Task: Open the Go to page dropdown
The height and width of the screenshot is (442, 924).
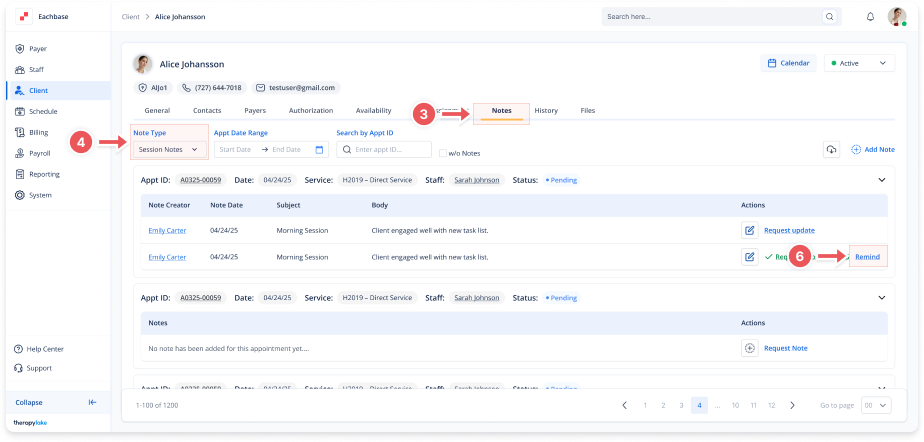Action: pyautogui.click(x=875, y=405)
